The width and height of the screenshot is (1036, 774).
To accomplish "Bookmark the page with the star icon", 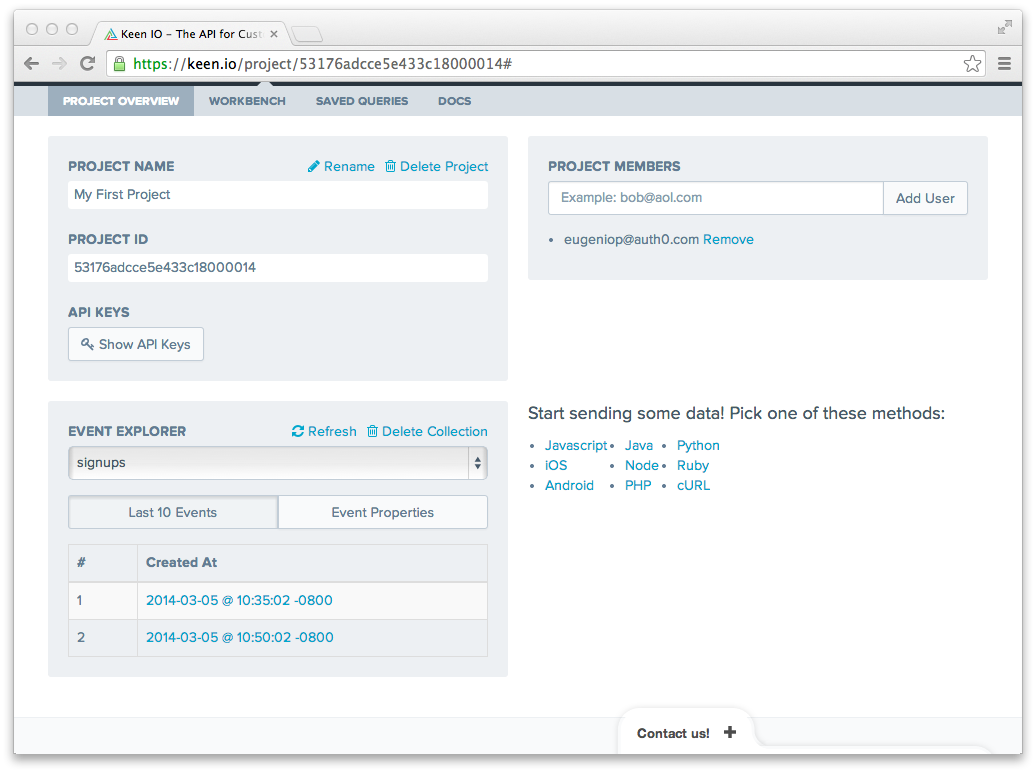I will click(x=972, y=63).
